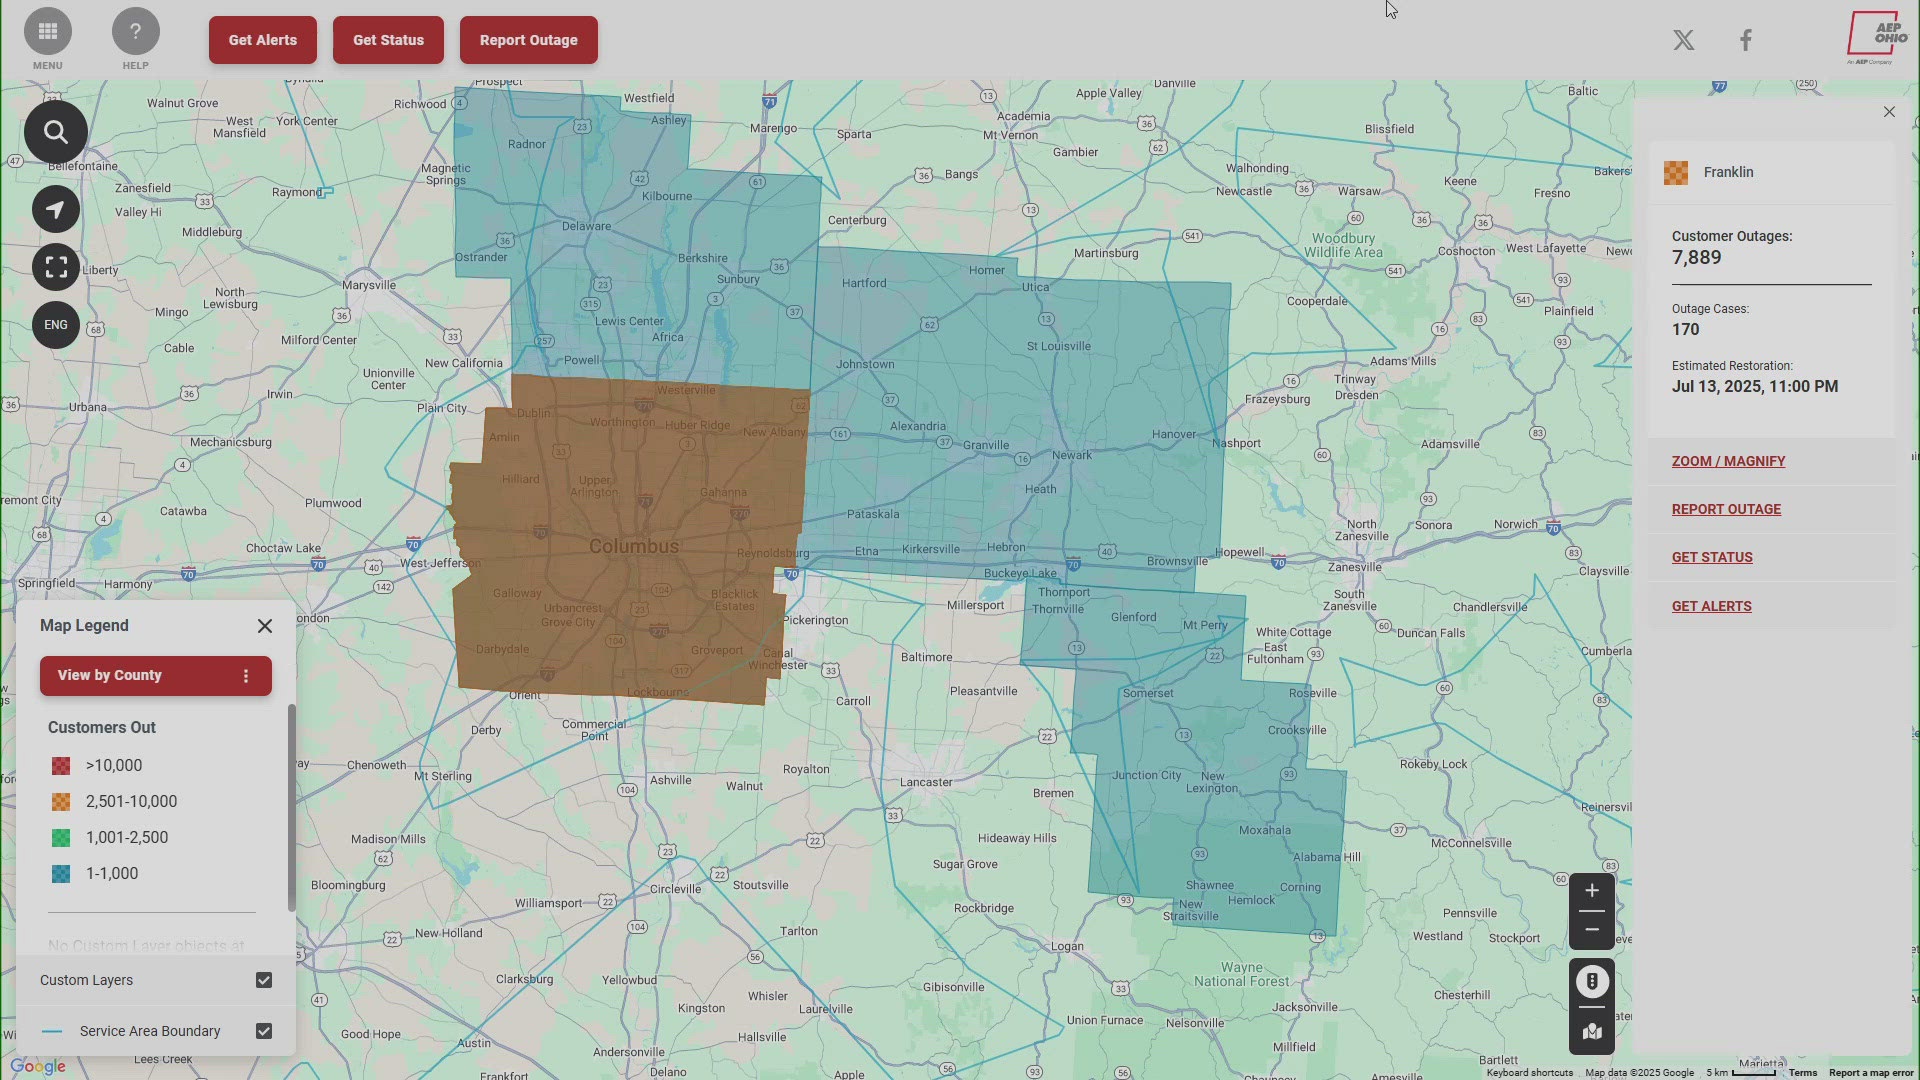Click the Get Alerts button
This screenshot has height=1080, width=1920.
click(x=262, y=40)
